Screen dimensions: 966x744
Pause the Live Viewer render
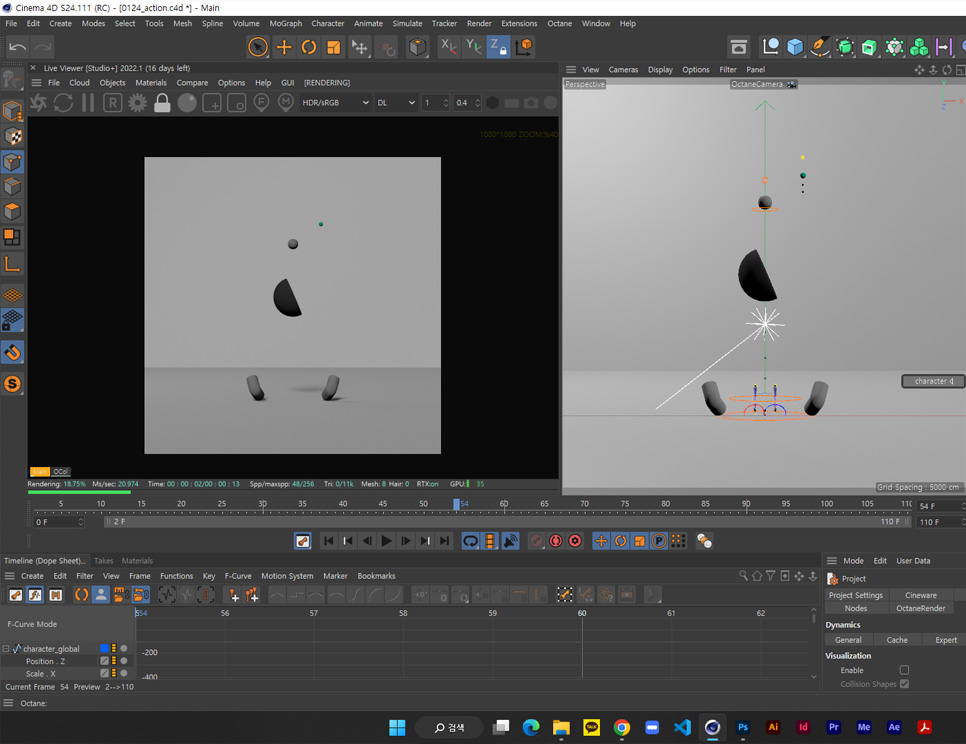click(88, 103)
